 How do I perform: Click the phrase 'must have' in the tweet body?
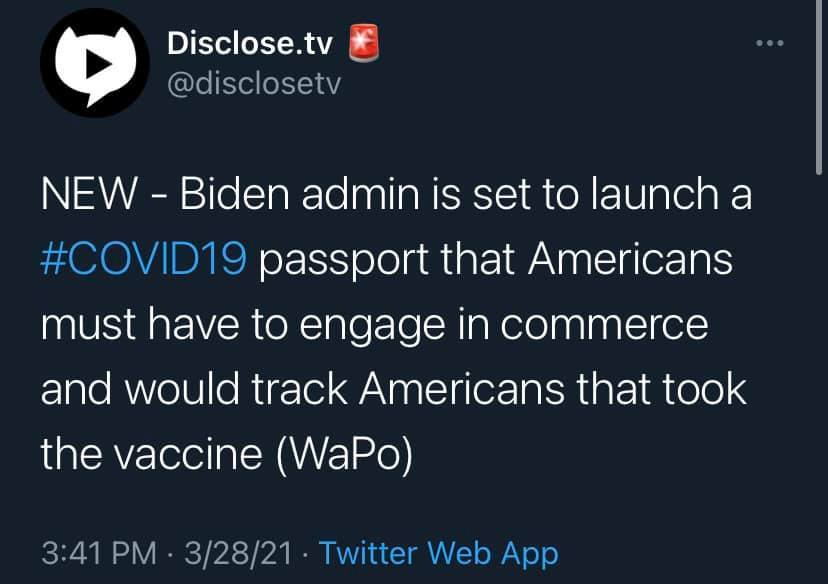click(x=140, y=324)
